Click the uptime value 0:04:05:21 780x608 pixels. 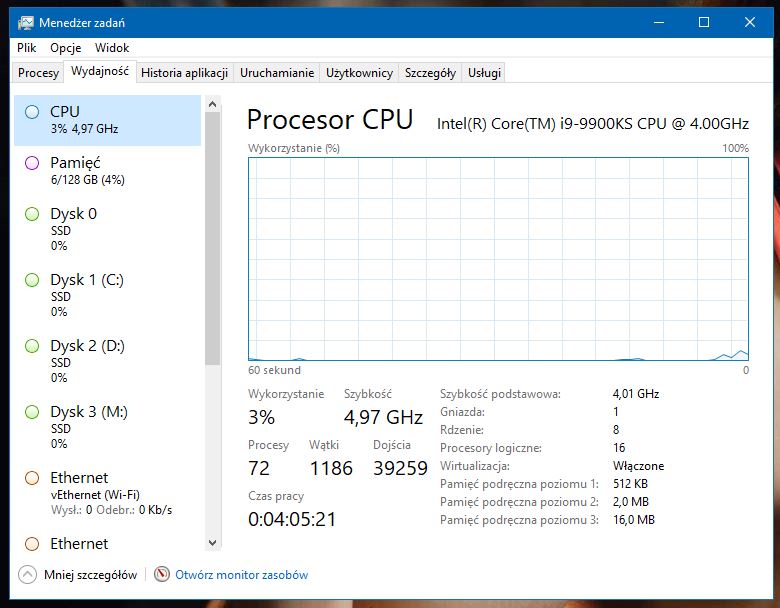point(292,519)
